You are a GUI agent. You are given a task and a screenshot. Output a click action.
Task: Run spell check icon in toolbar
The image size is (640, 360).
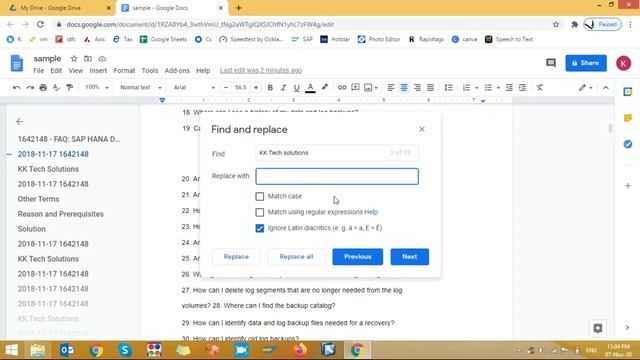tap(56, 87)
